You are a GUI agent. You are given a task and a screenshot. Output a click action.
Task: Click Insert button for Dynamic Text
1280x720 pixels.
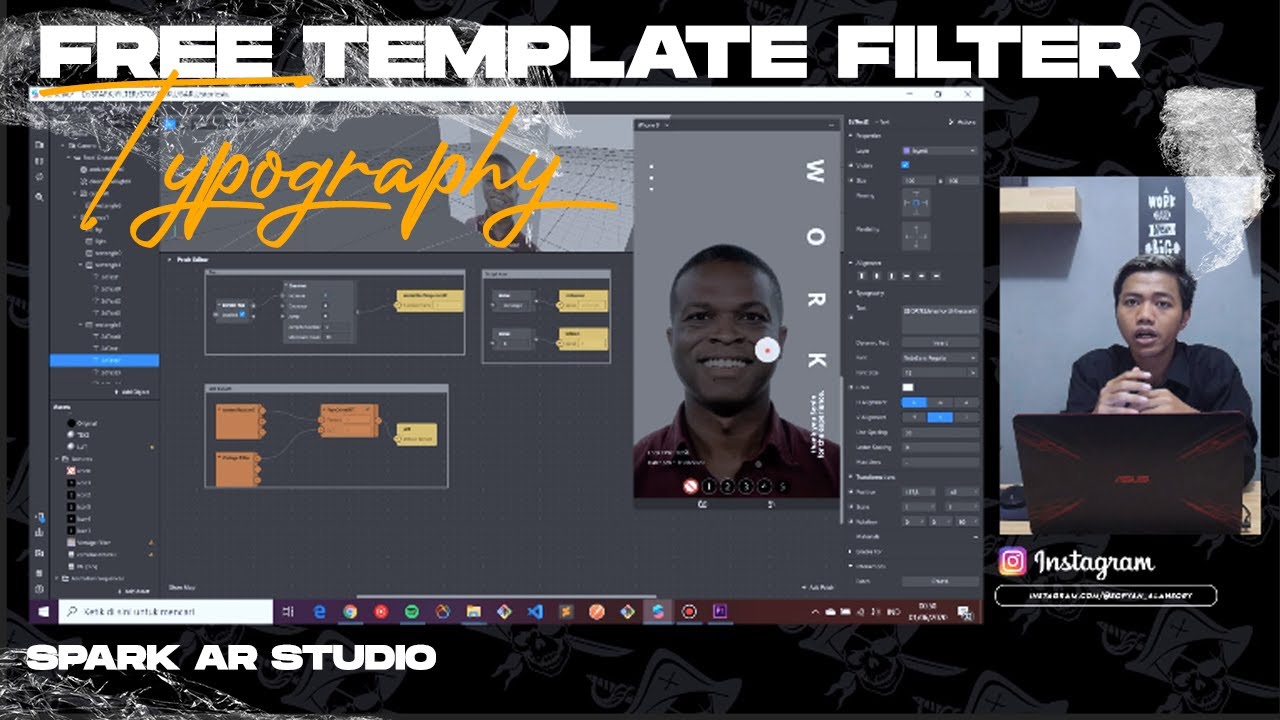click(939, 343)
